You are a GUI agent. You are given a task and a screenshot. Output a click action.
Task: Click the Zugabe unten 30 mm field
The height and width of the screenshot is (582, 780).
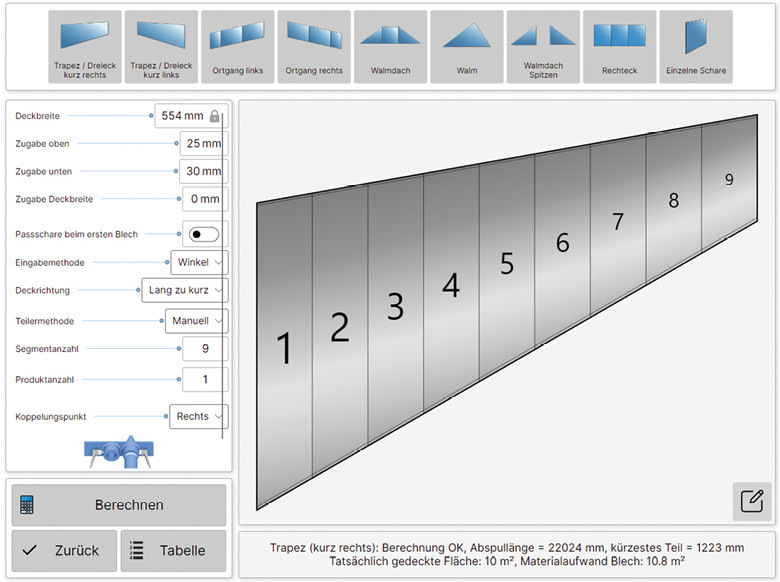pos(203,171)
